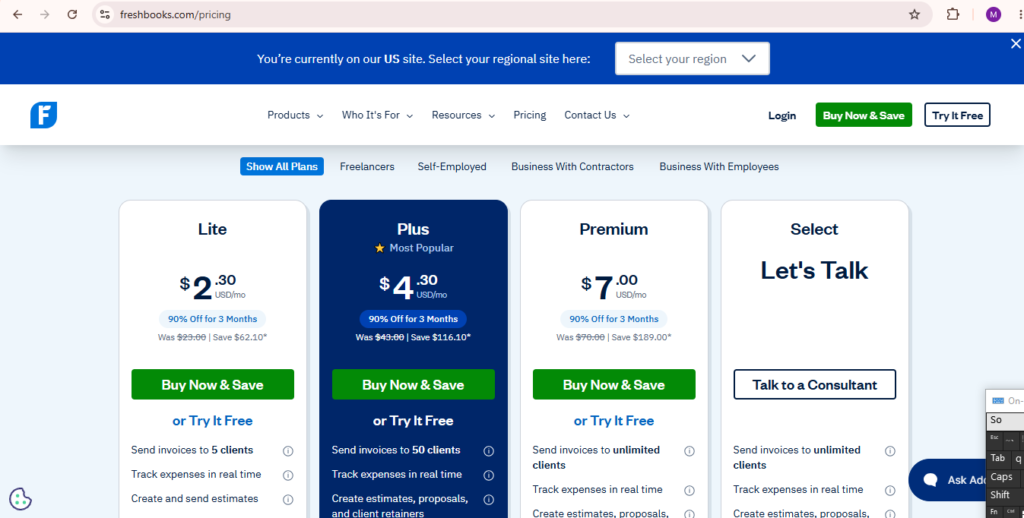Try the Lite plan free
Image resolution: width=1024 pixels, height=518 pixels.
pyautogui.click(x=212, y=421)
